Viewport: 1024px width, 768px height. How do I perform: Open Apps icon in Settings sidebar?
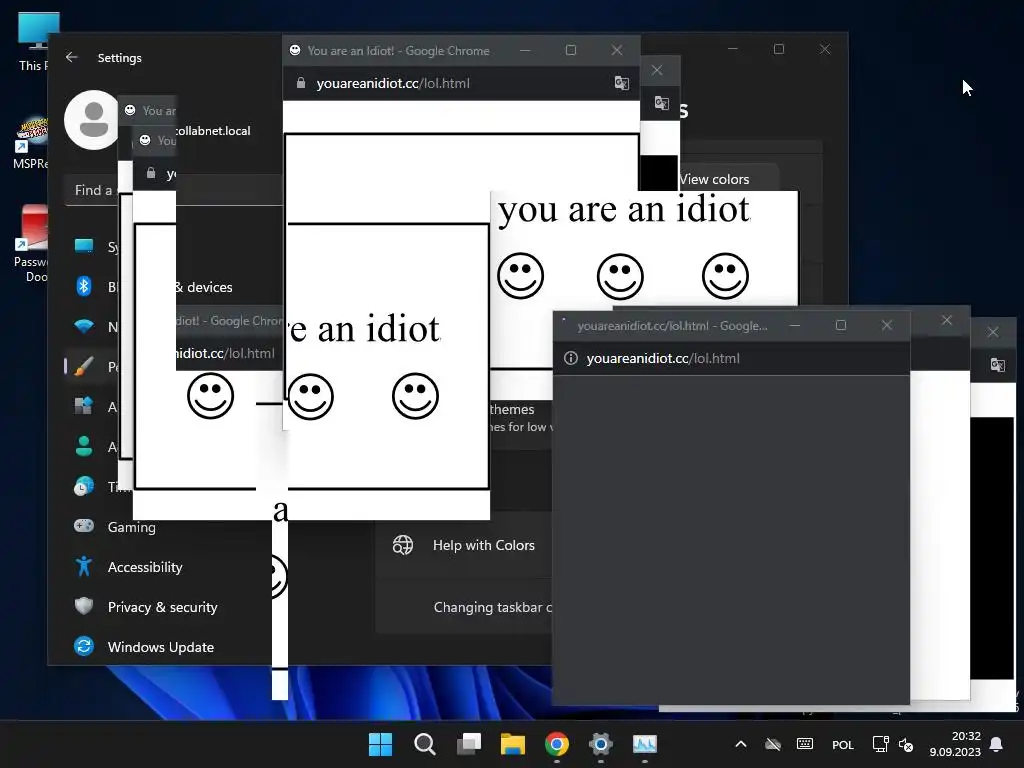[84, 406]
